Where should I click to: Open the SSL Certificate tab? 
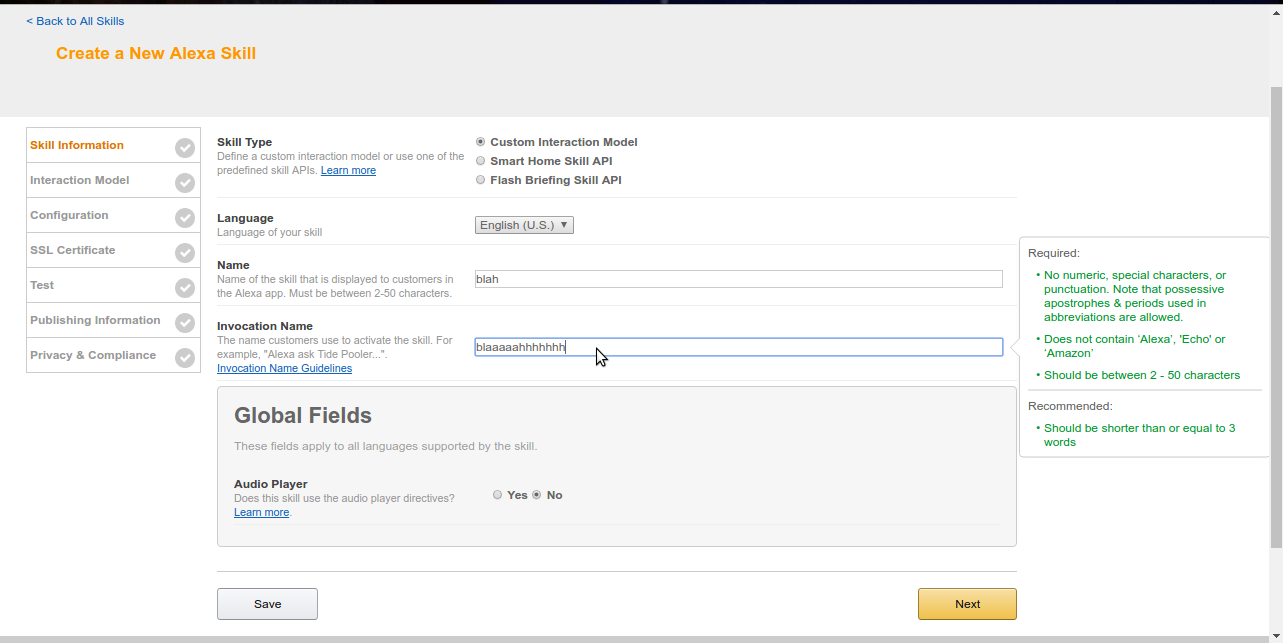[113, 250]
